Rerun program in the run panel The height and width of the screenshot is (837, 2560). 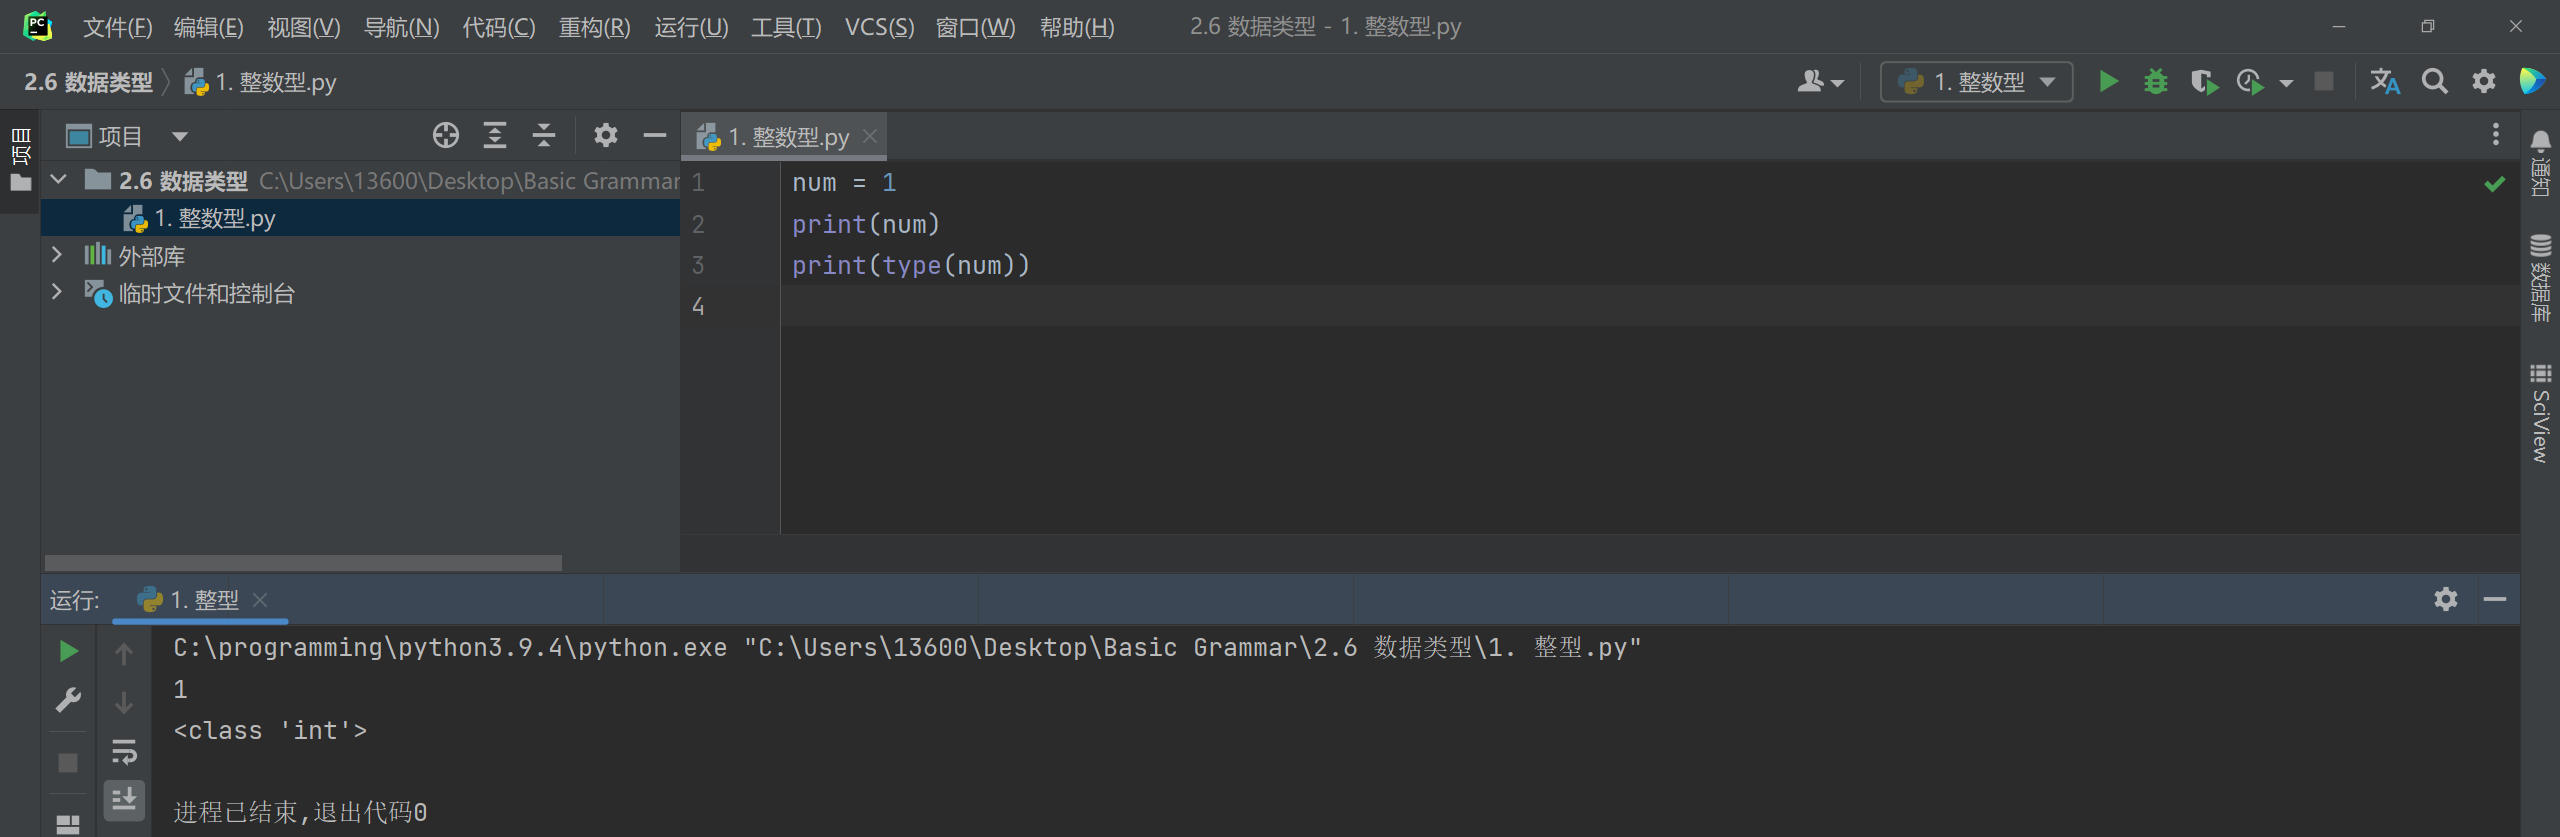point(68,652)
